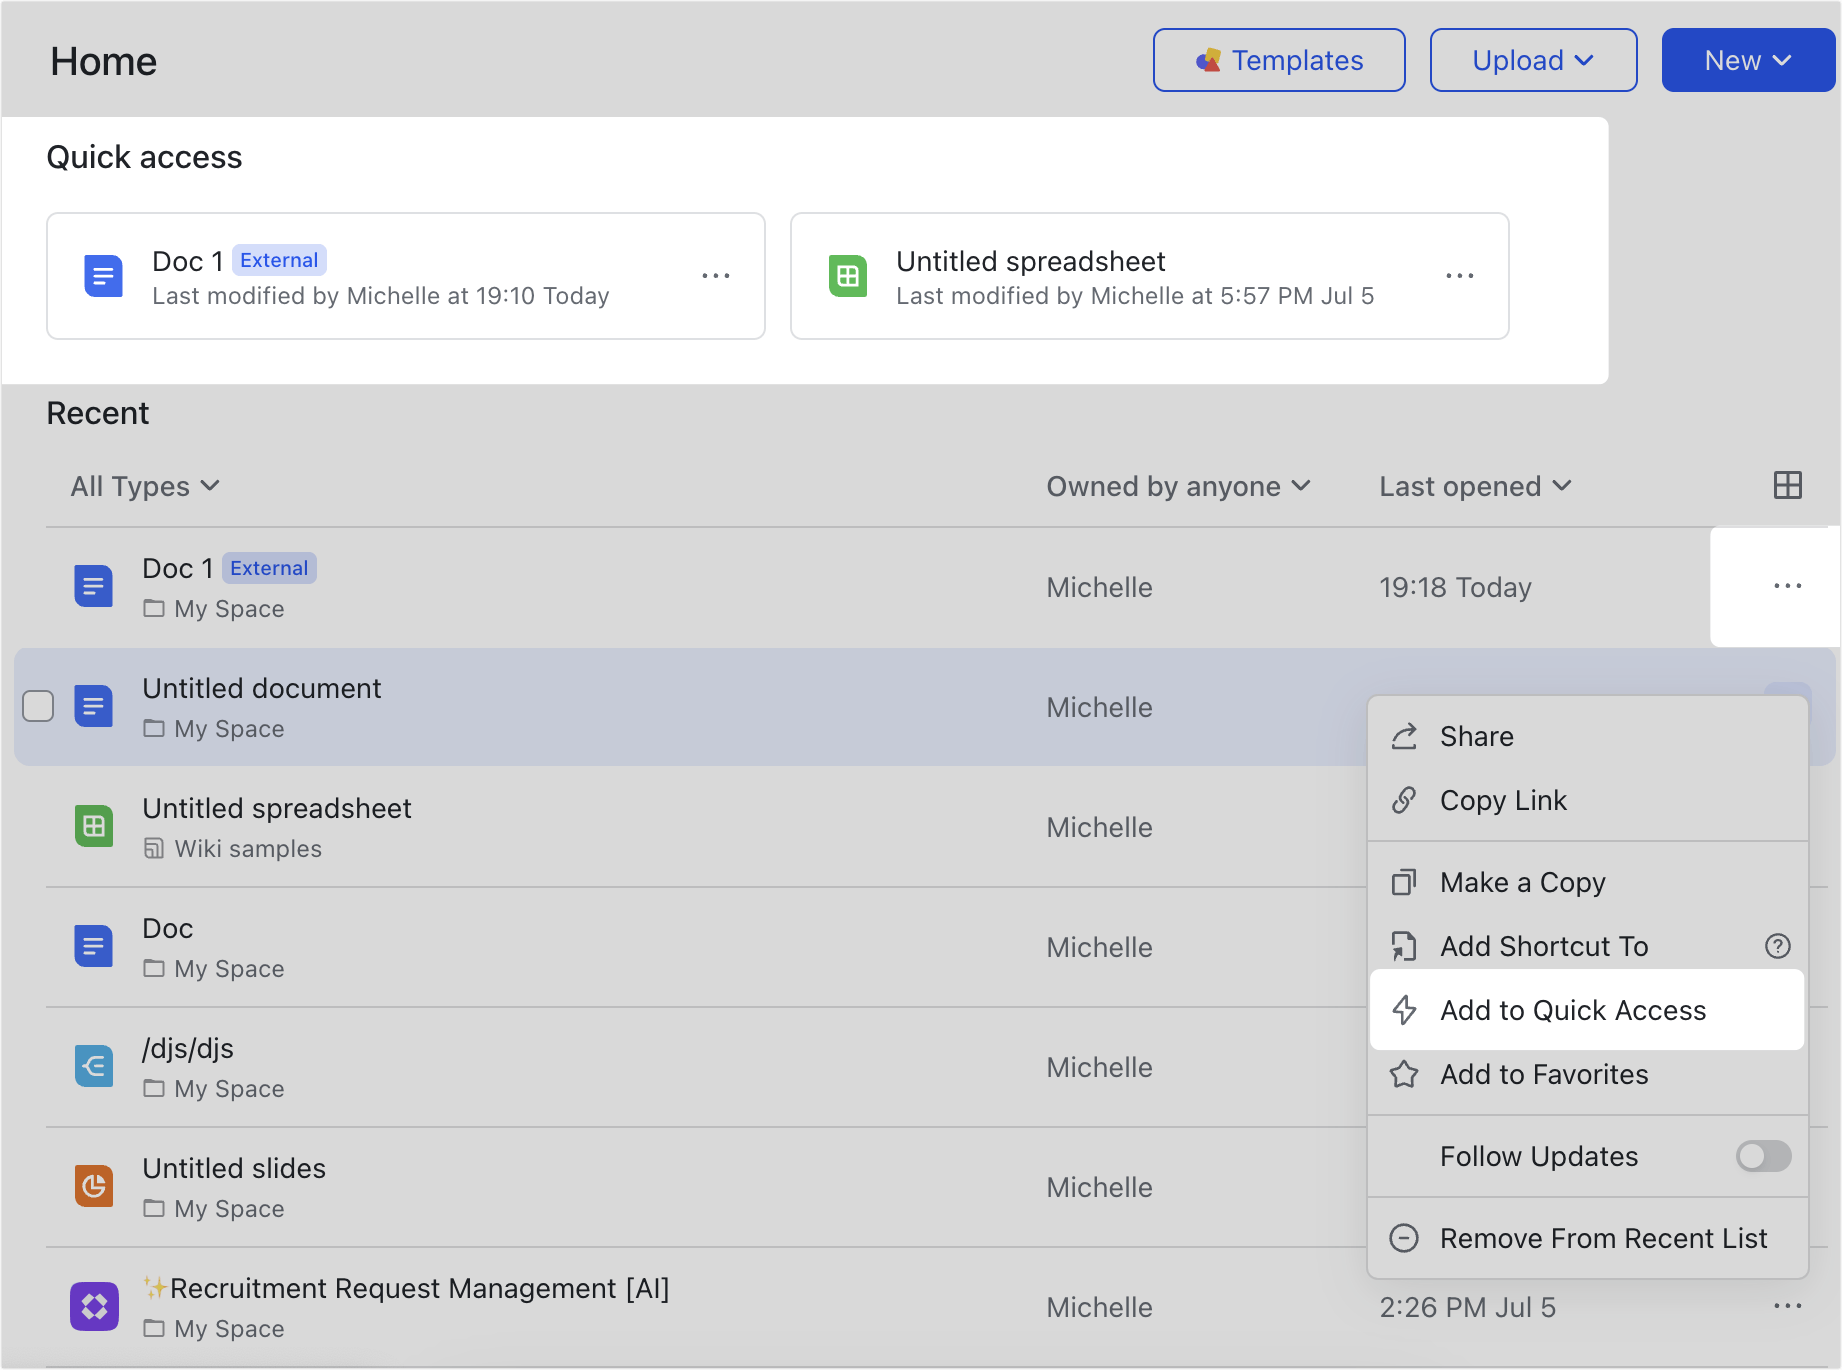Screen dimensions: 1842x1370
Task: Click the Wiki samples icon under Untitled spreadsheet
Action: (154, 848)
